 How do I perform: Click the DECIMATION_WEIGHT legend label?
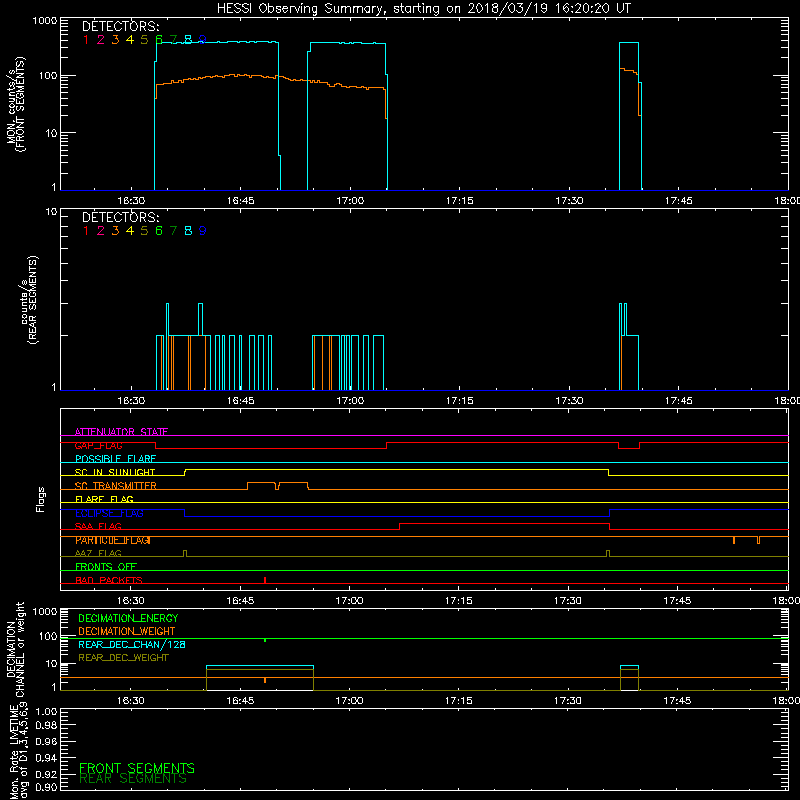pyautogui.click(x=127, y=632)
